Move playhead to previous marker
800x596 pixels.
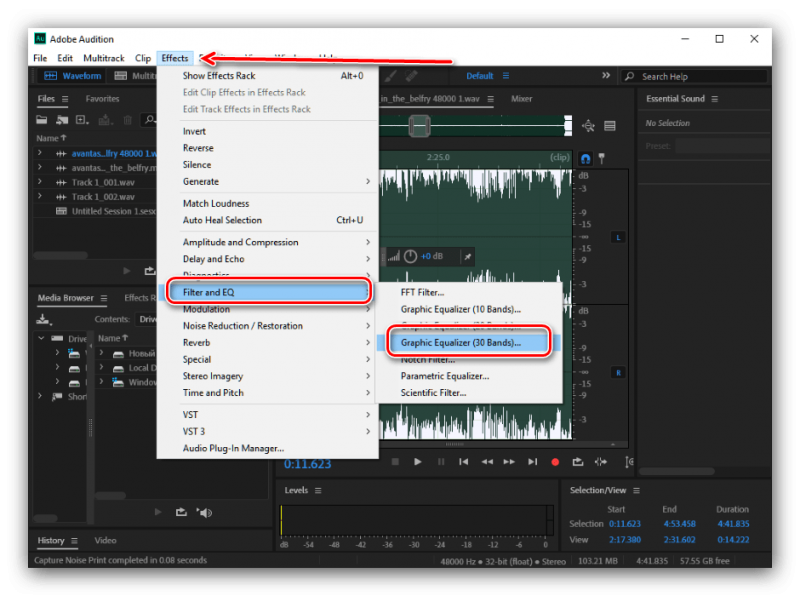click(x=463, y=462)
